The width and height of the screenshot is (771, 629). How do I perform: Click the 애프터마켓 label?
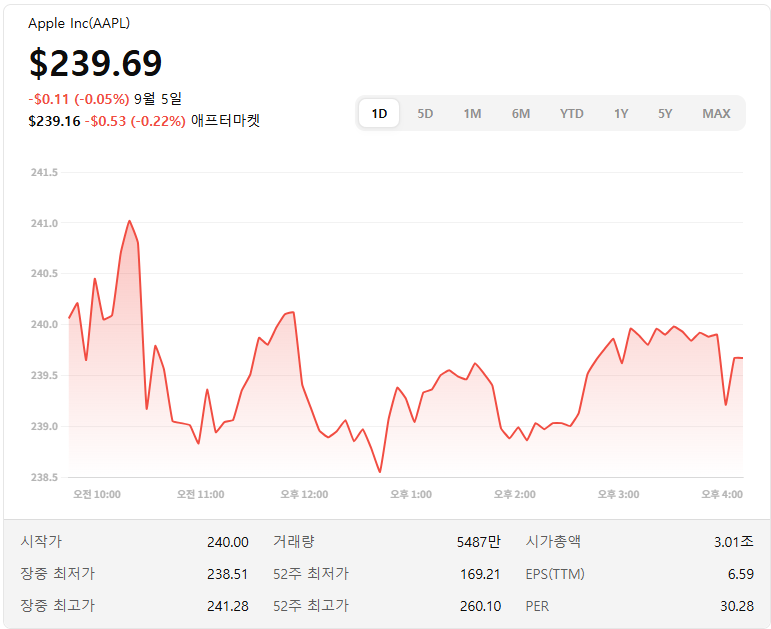tap(225, 120)
